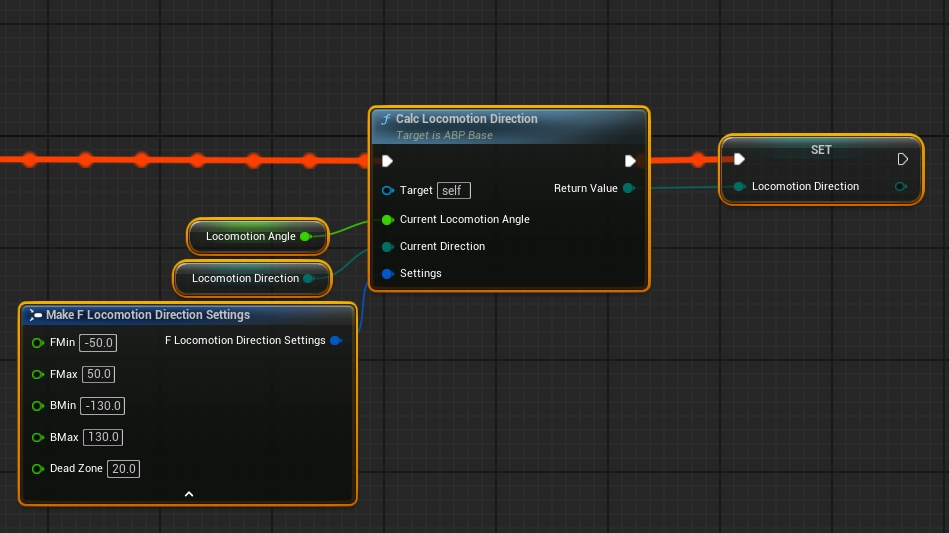Click the Target input pin
Image resolution: width=949 pixels, height=533 pixels.
[387, 191]
